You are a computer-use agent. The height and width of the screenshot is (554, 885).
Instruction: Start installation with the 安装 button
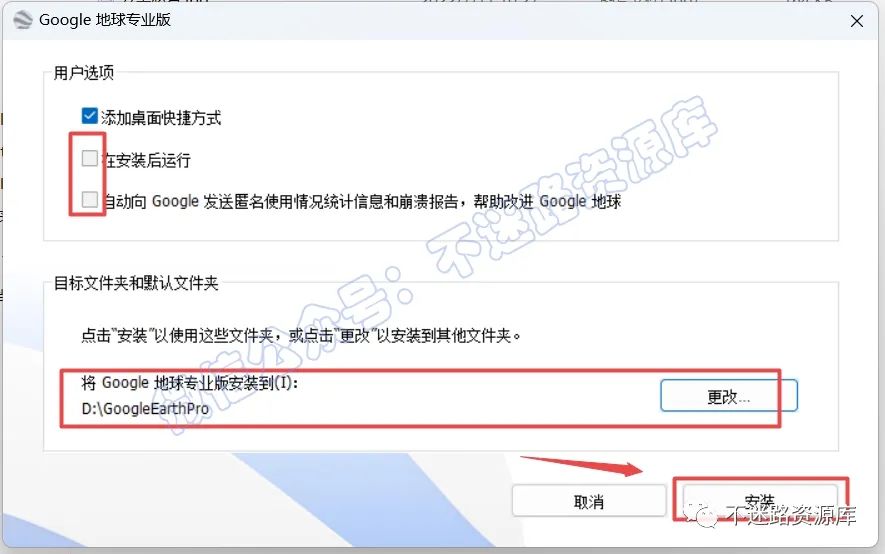(x=760, y=500)
